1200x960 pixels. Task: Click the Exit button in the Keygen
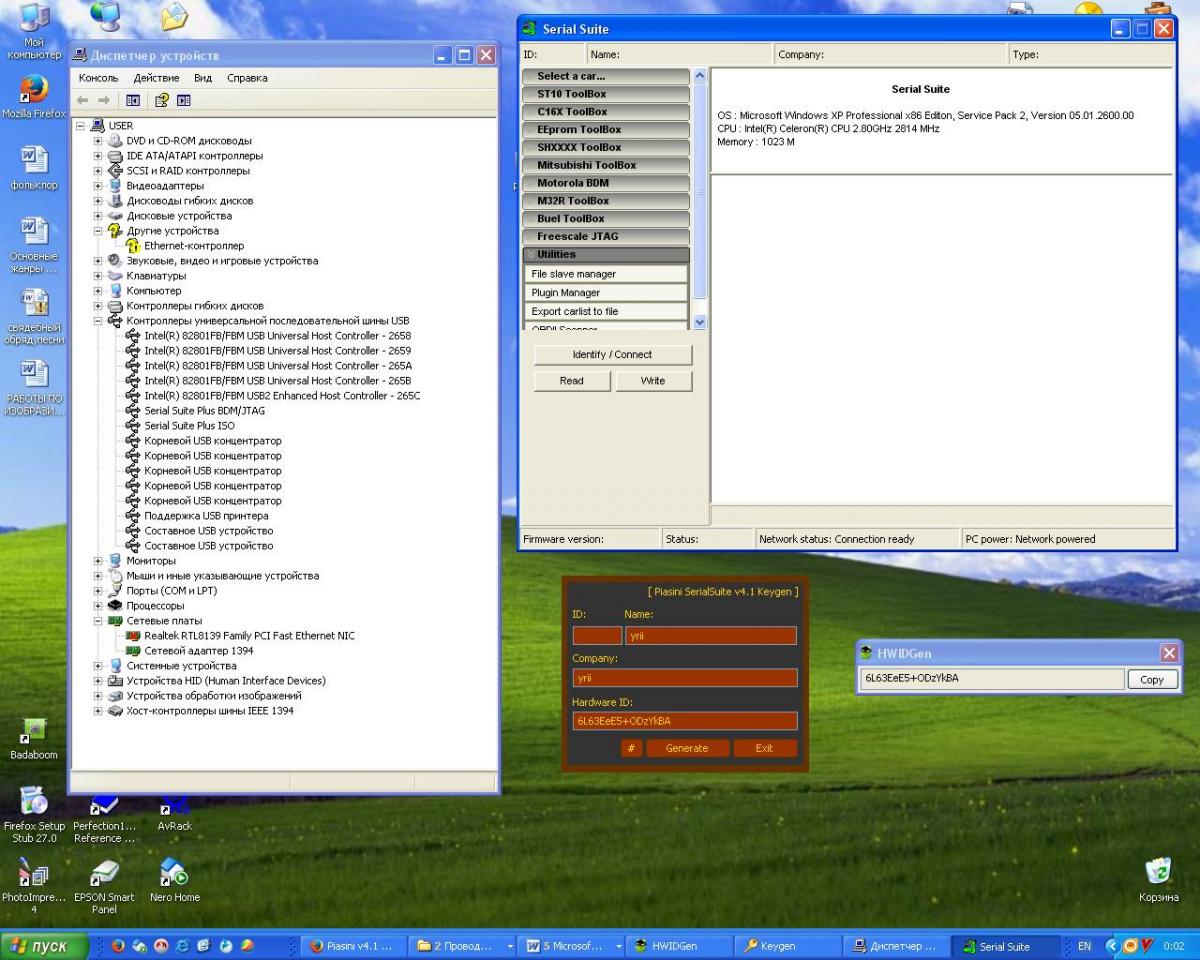[765, 748]
